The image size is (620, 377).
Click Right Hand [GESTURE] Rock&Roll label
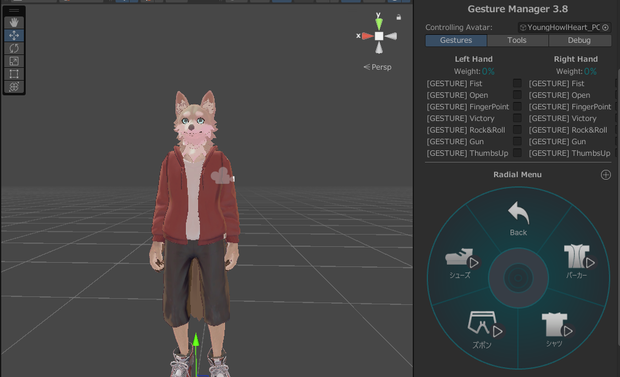[x=568, y=130]
